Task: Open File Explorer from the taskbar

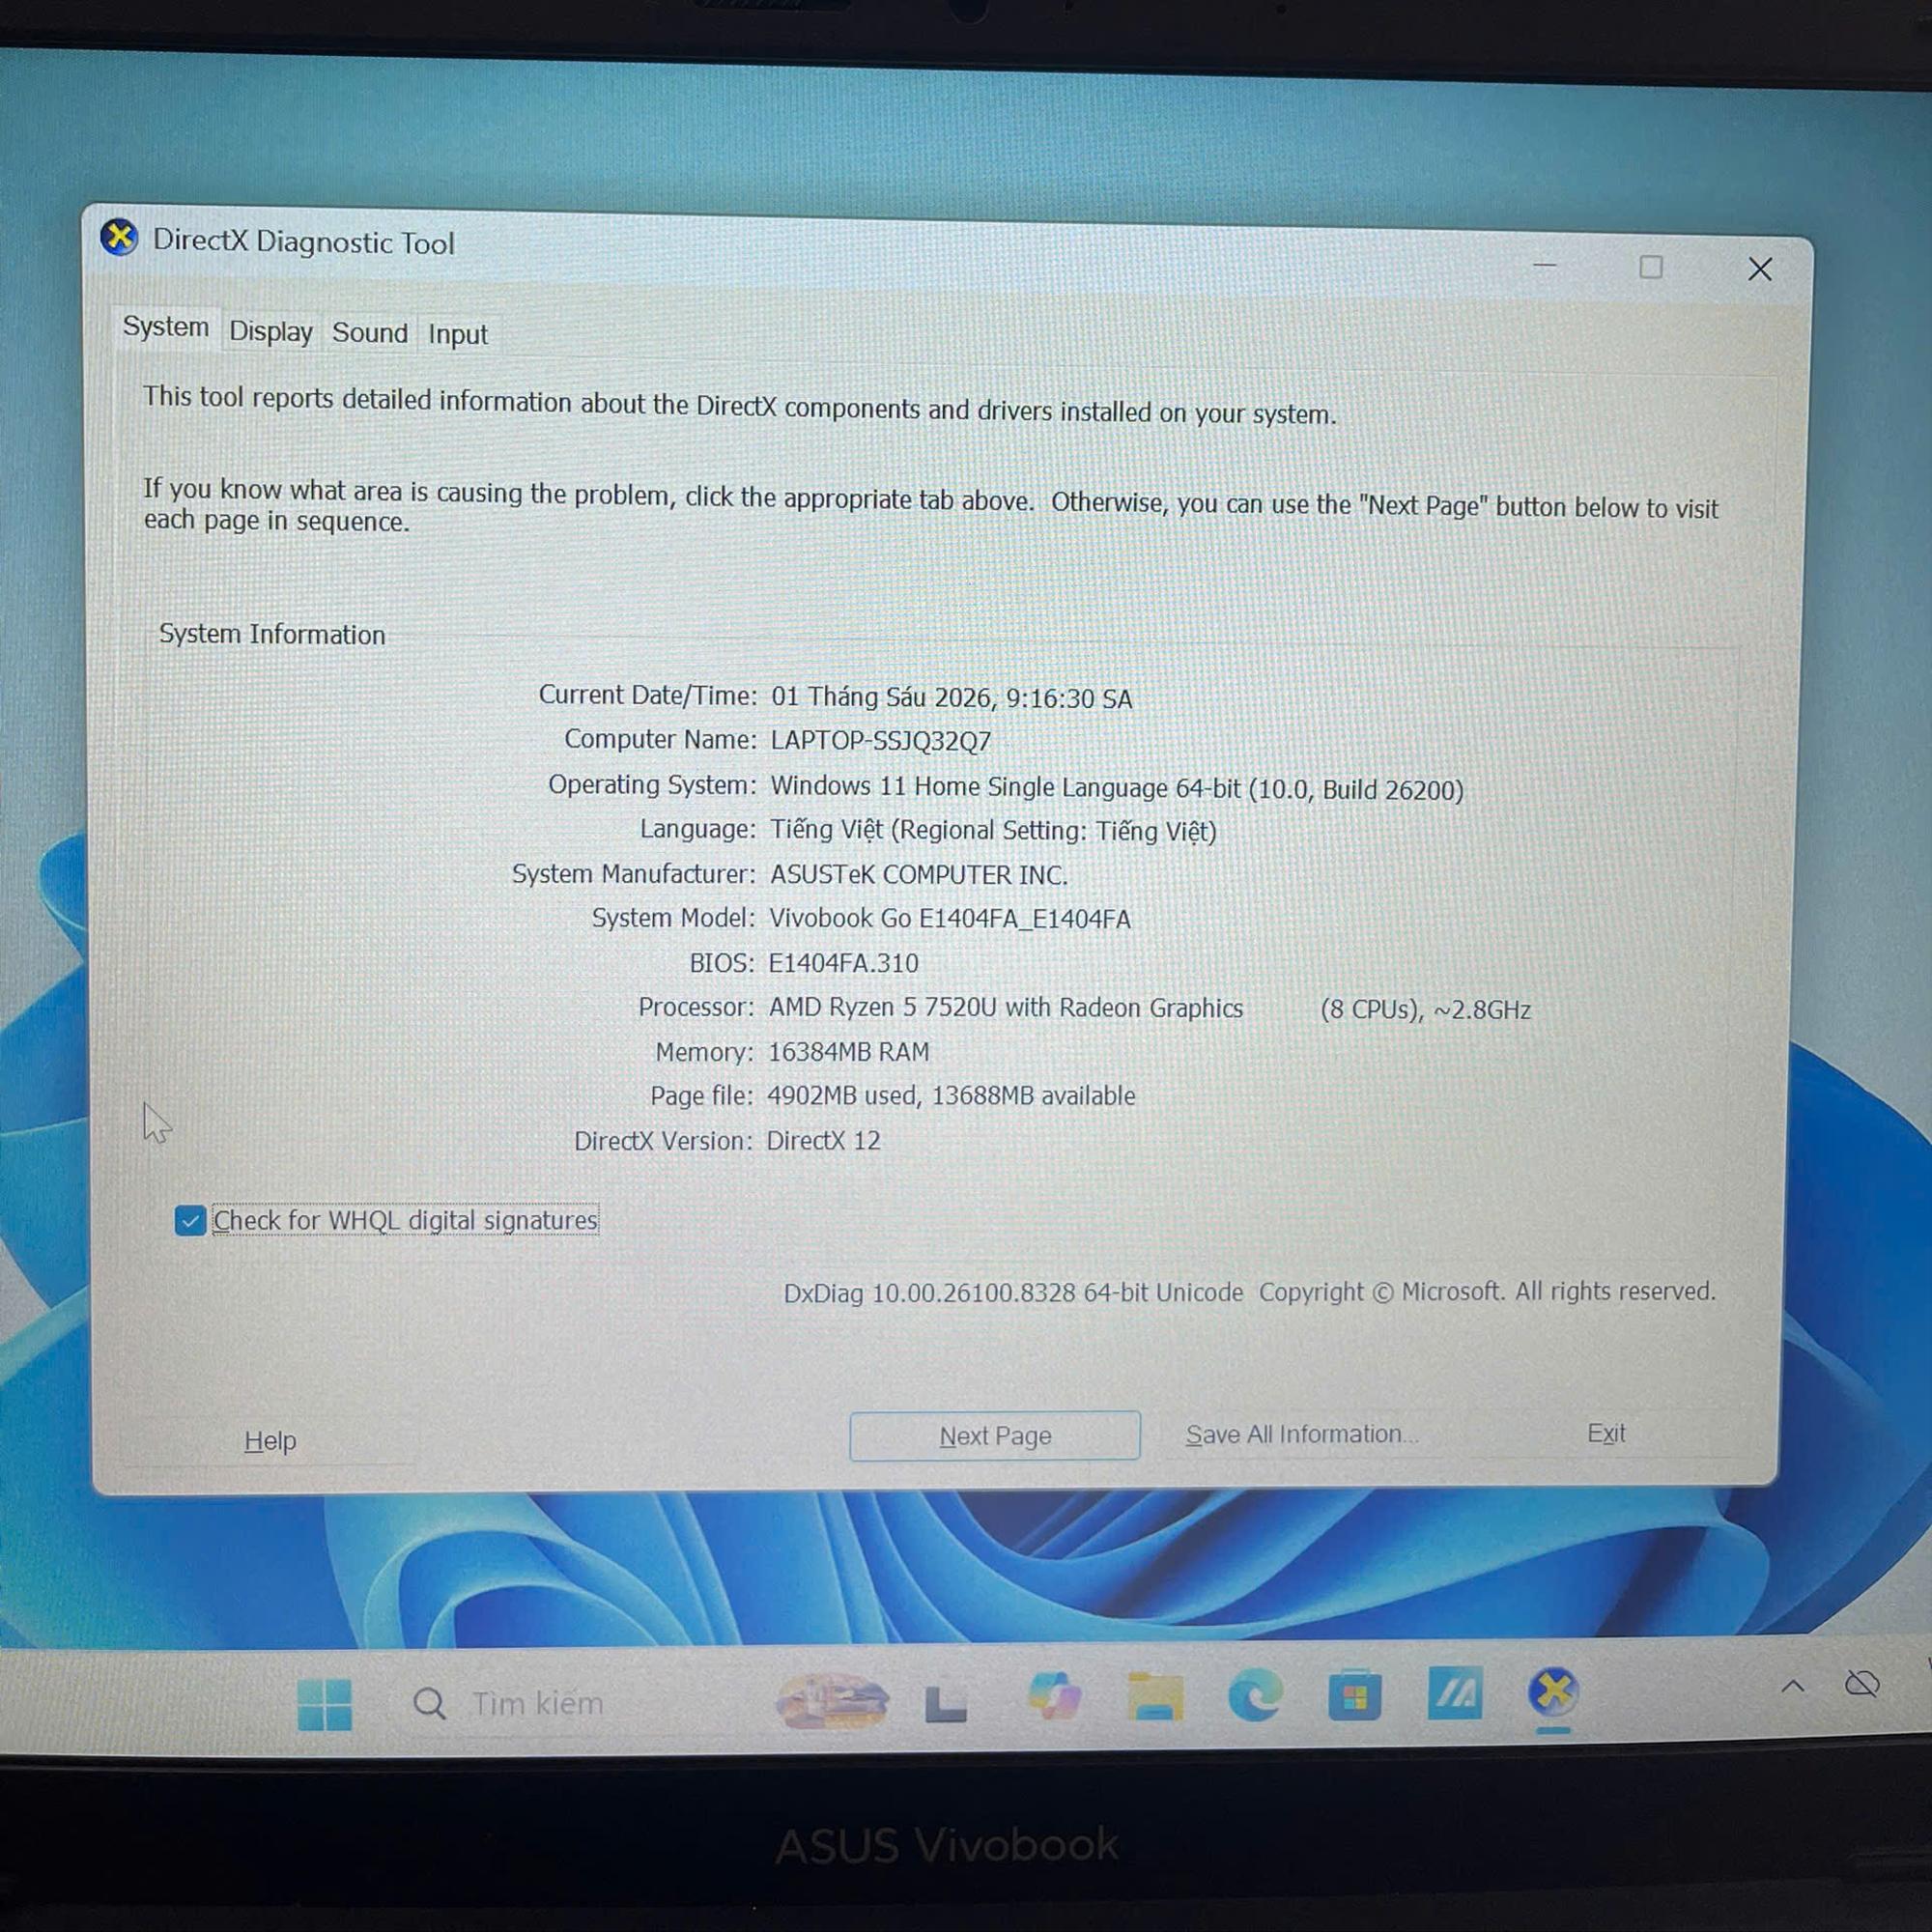Action: [x=1155, y=1697]
